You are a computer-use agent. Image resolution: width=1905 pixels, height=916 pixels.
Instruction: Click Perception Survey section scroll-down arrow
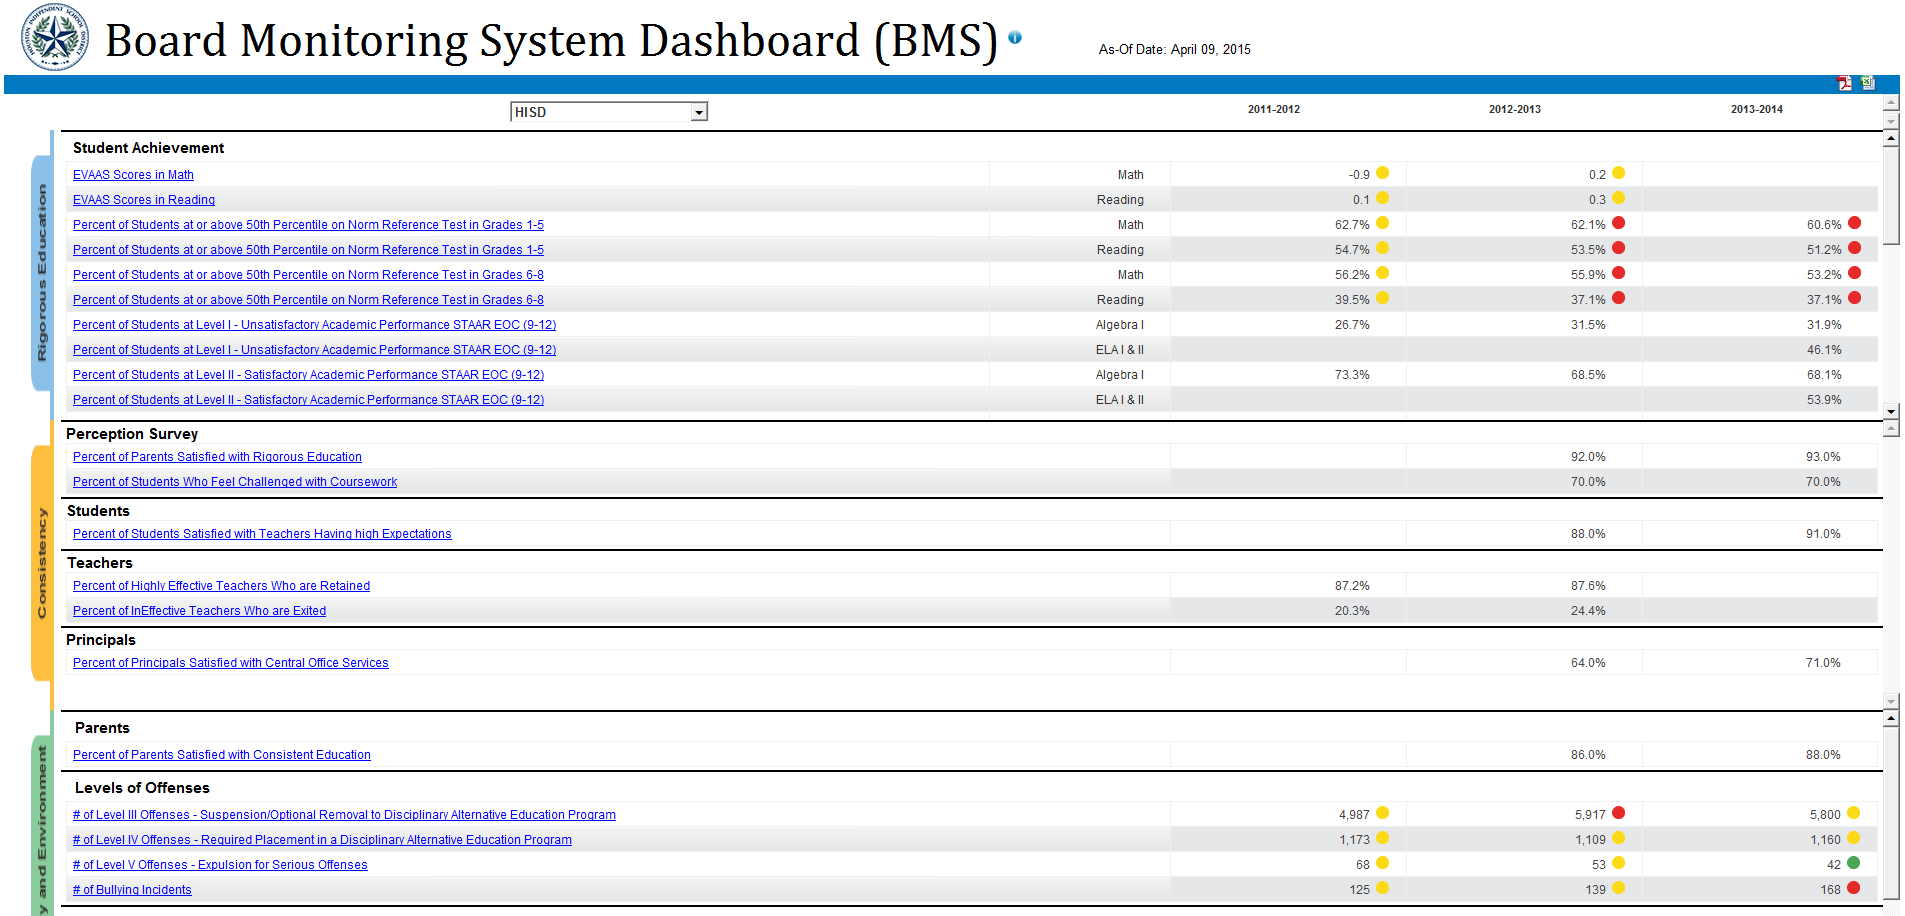click(x=1891, y=701)
